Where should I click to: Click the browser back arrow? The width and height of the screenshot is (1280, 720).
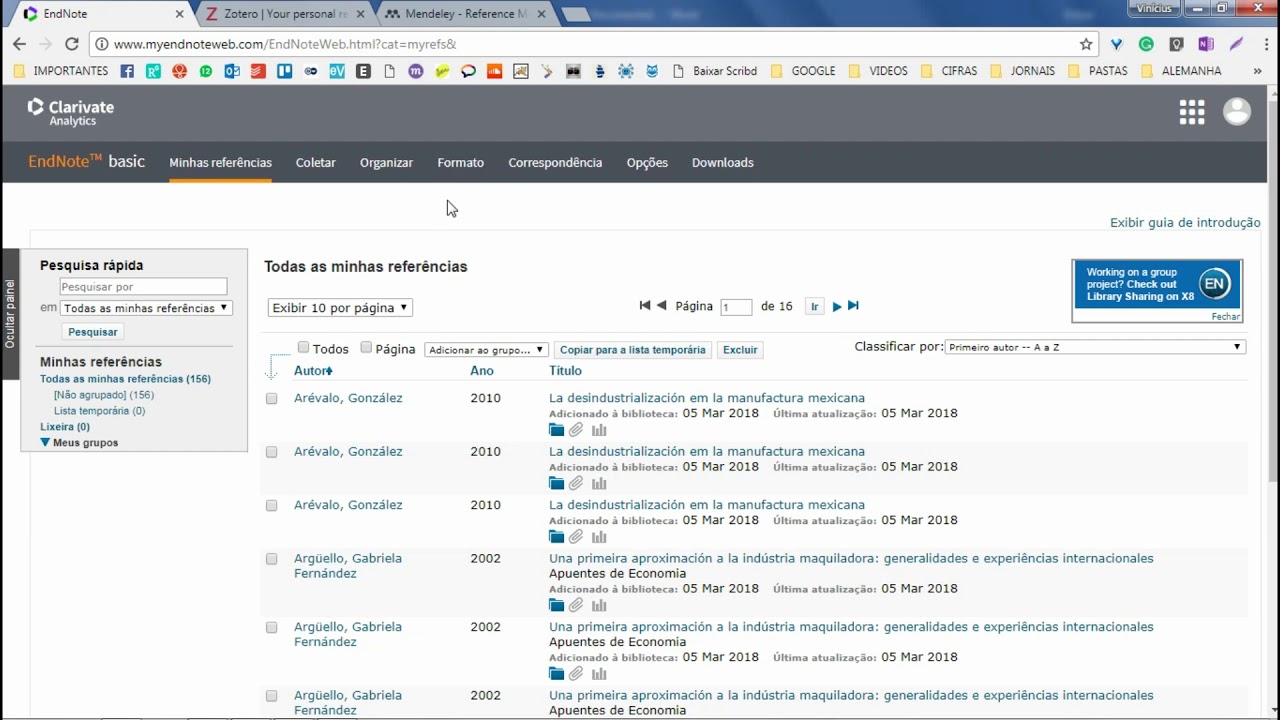[19, 44]
